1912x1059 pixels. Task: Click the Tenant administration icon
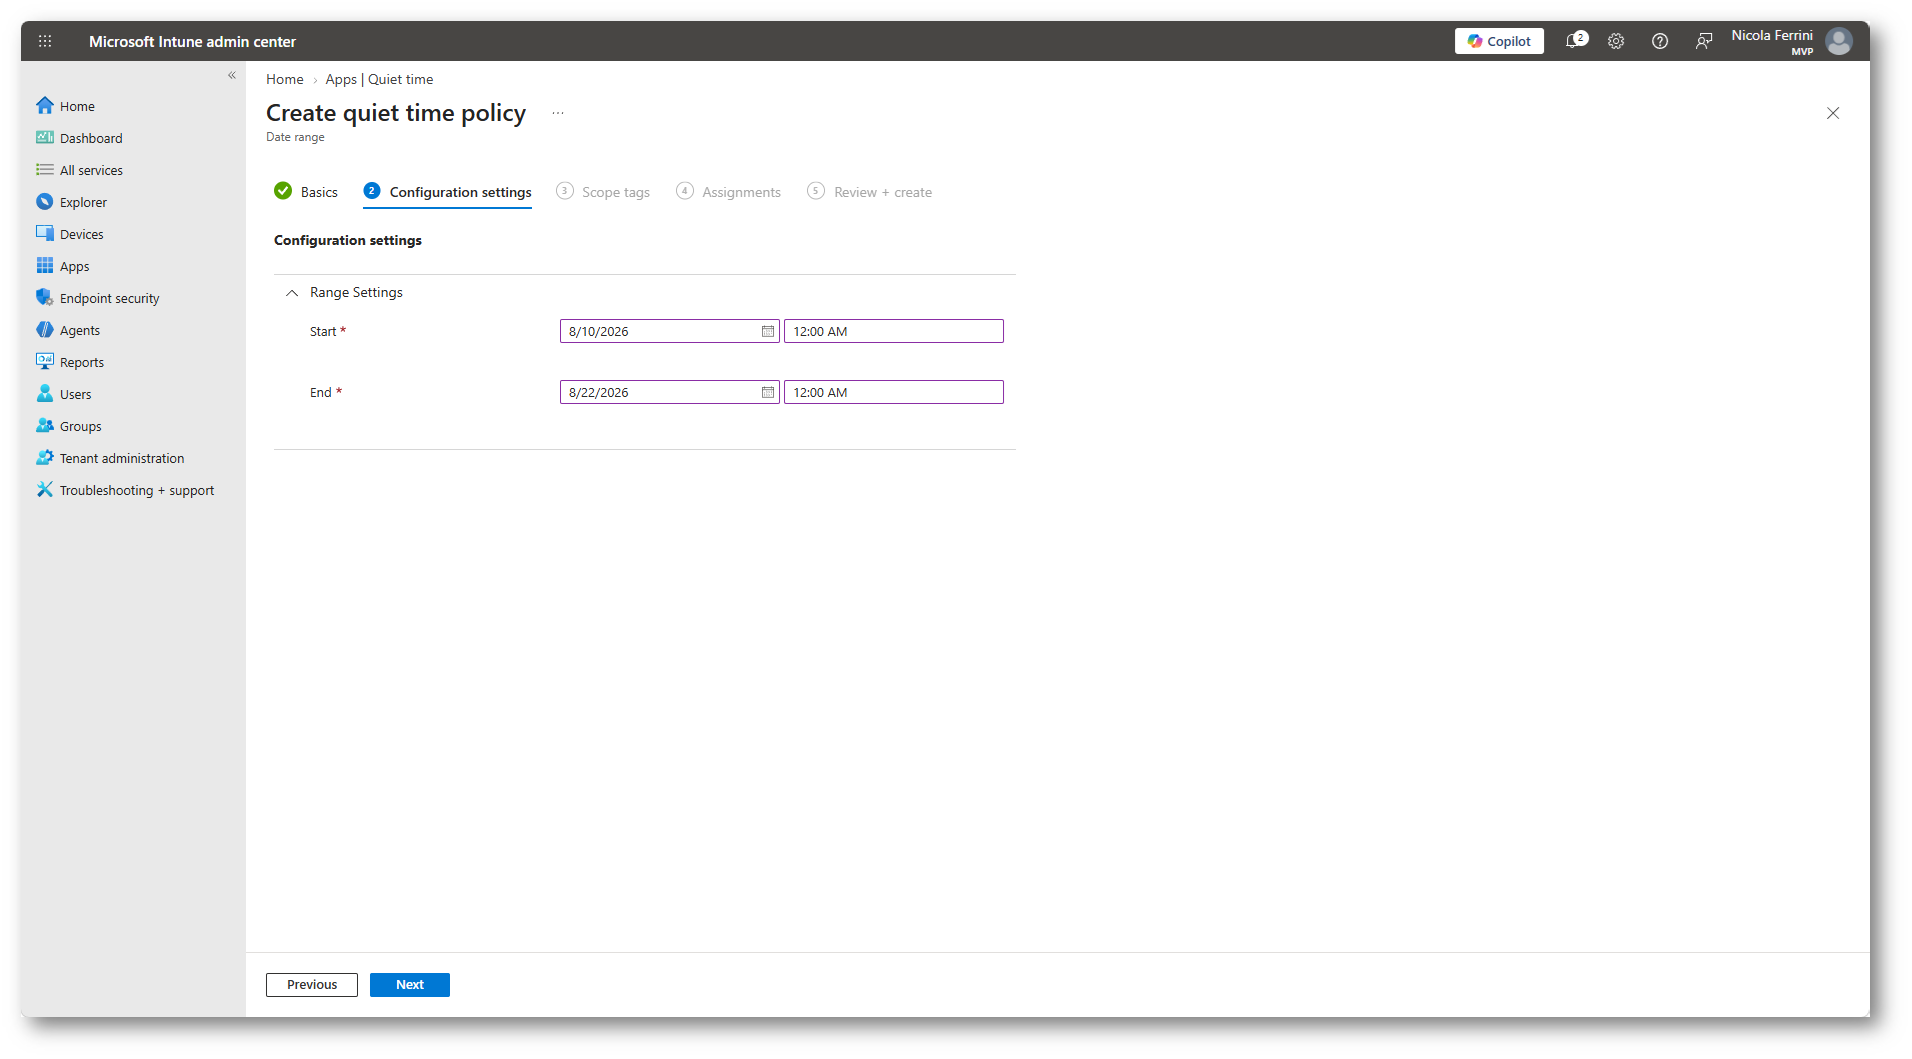(x=45, y=457)
